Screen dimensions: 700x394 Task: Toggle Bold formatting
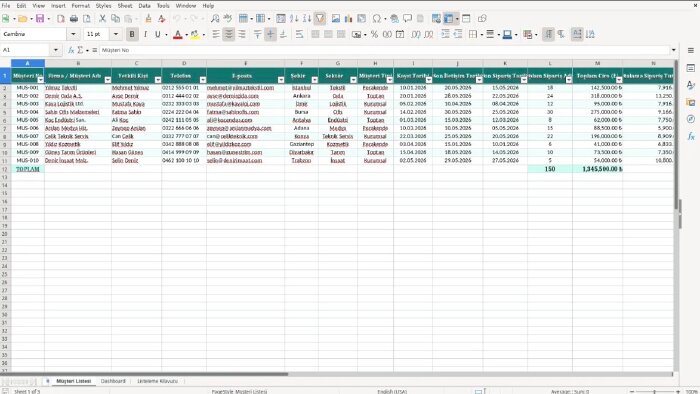[132, 34]
